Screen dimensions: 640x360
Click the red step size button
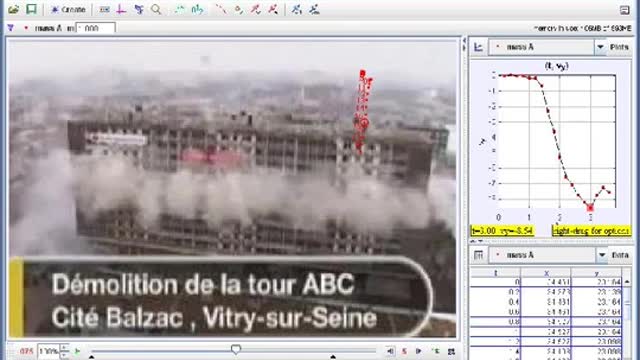404,351
